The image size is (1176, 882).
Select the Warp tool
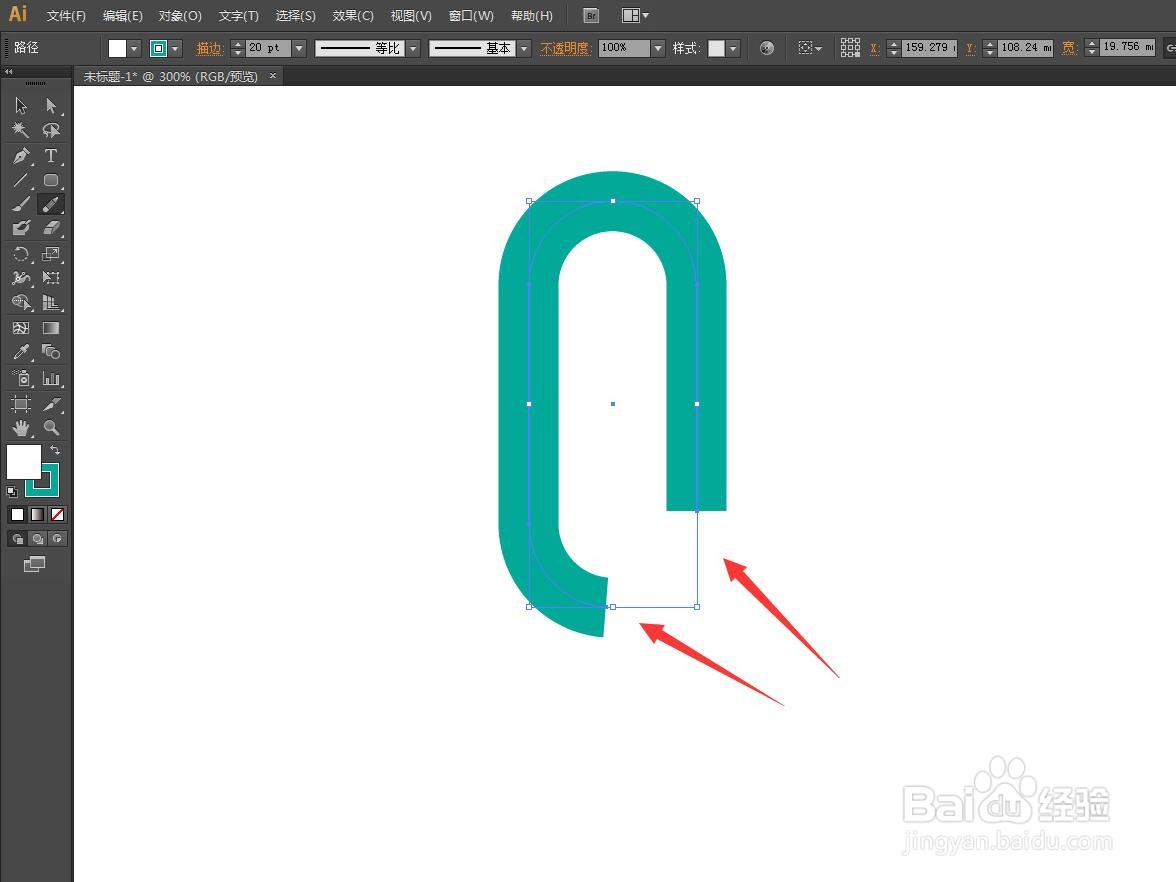pos(21,278)
